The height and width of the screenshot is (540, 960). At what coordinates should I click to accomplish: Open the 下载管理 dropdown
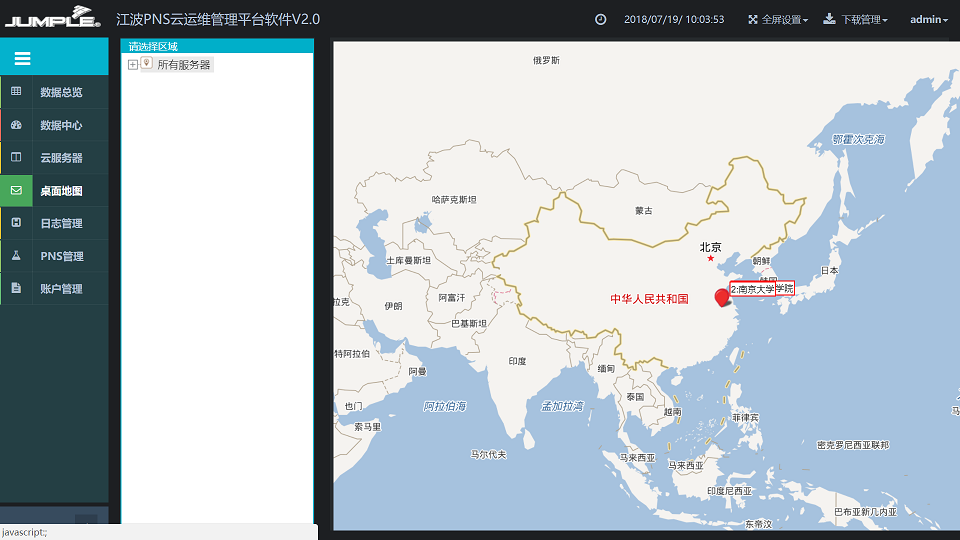tap(855, 19)
